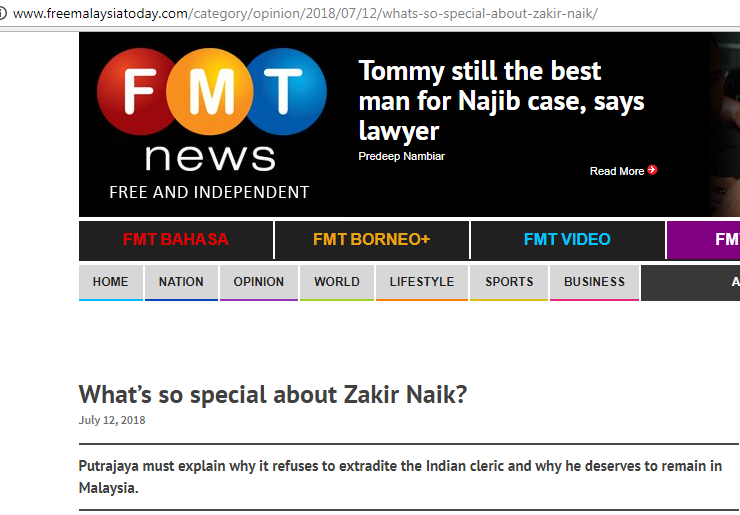
Task: Click the banner photo thumbnail at right
Action: tap(724, 124)
